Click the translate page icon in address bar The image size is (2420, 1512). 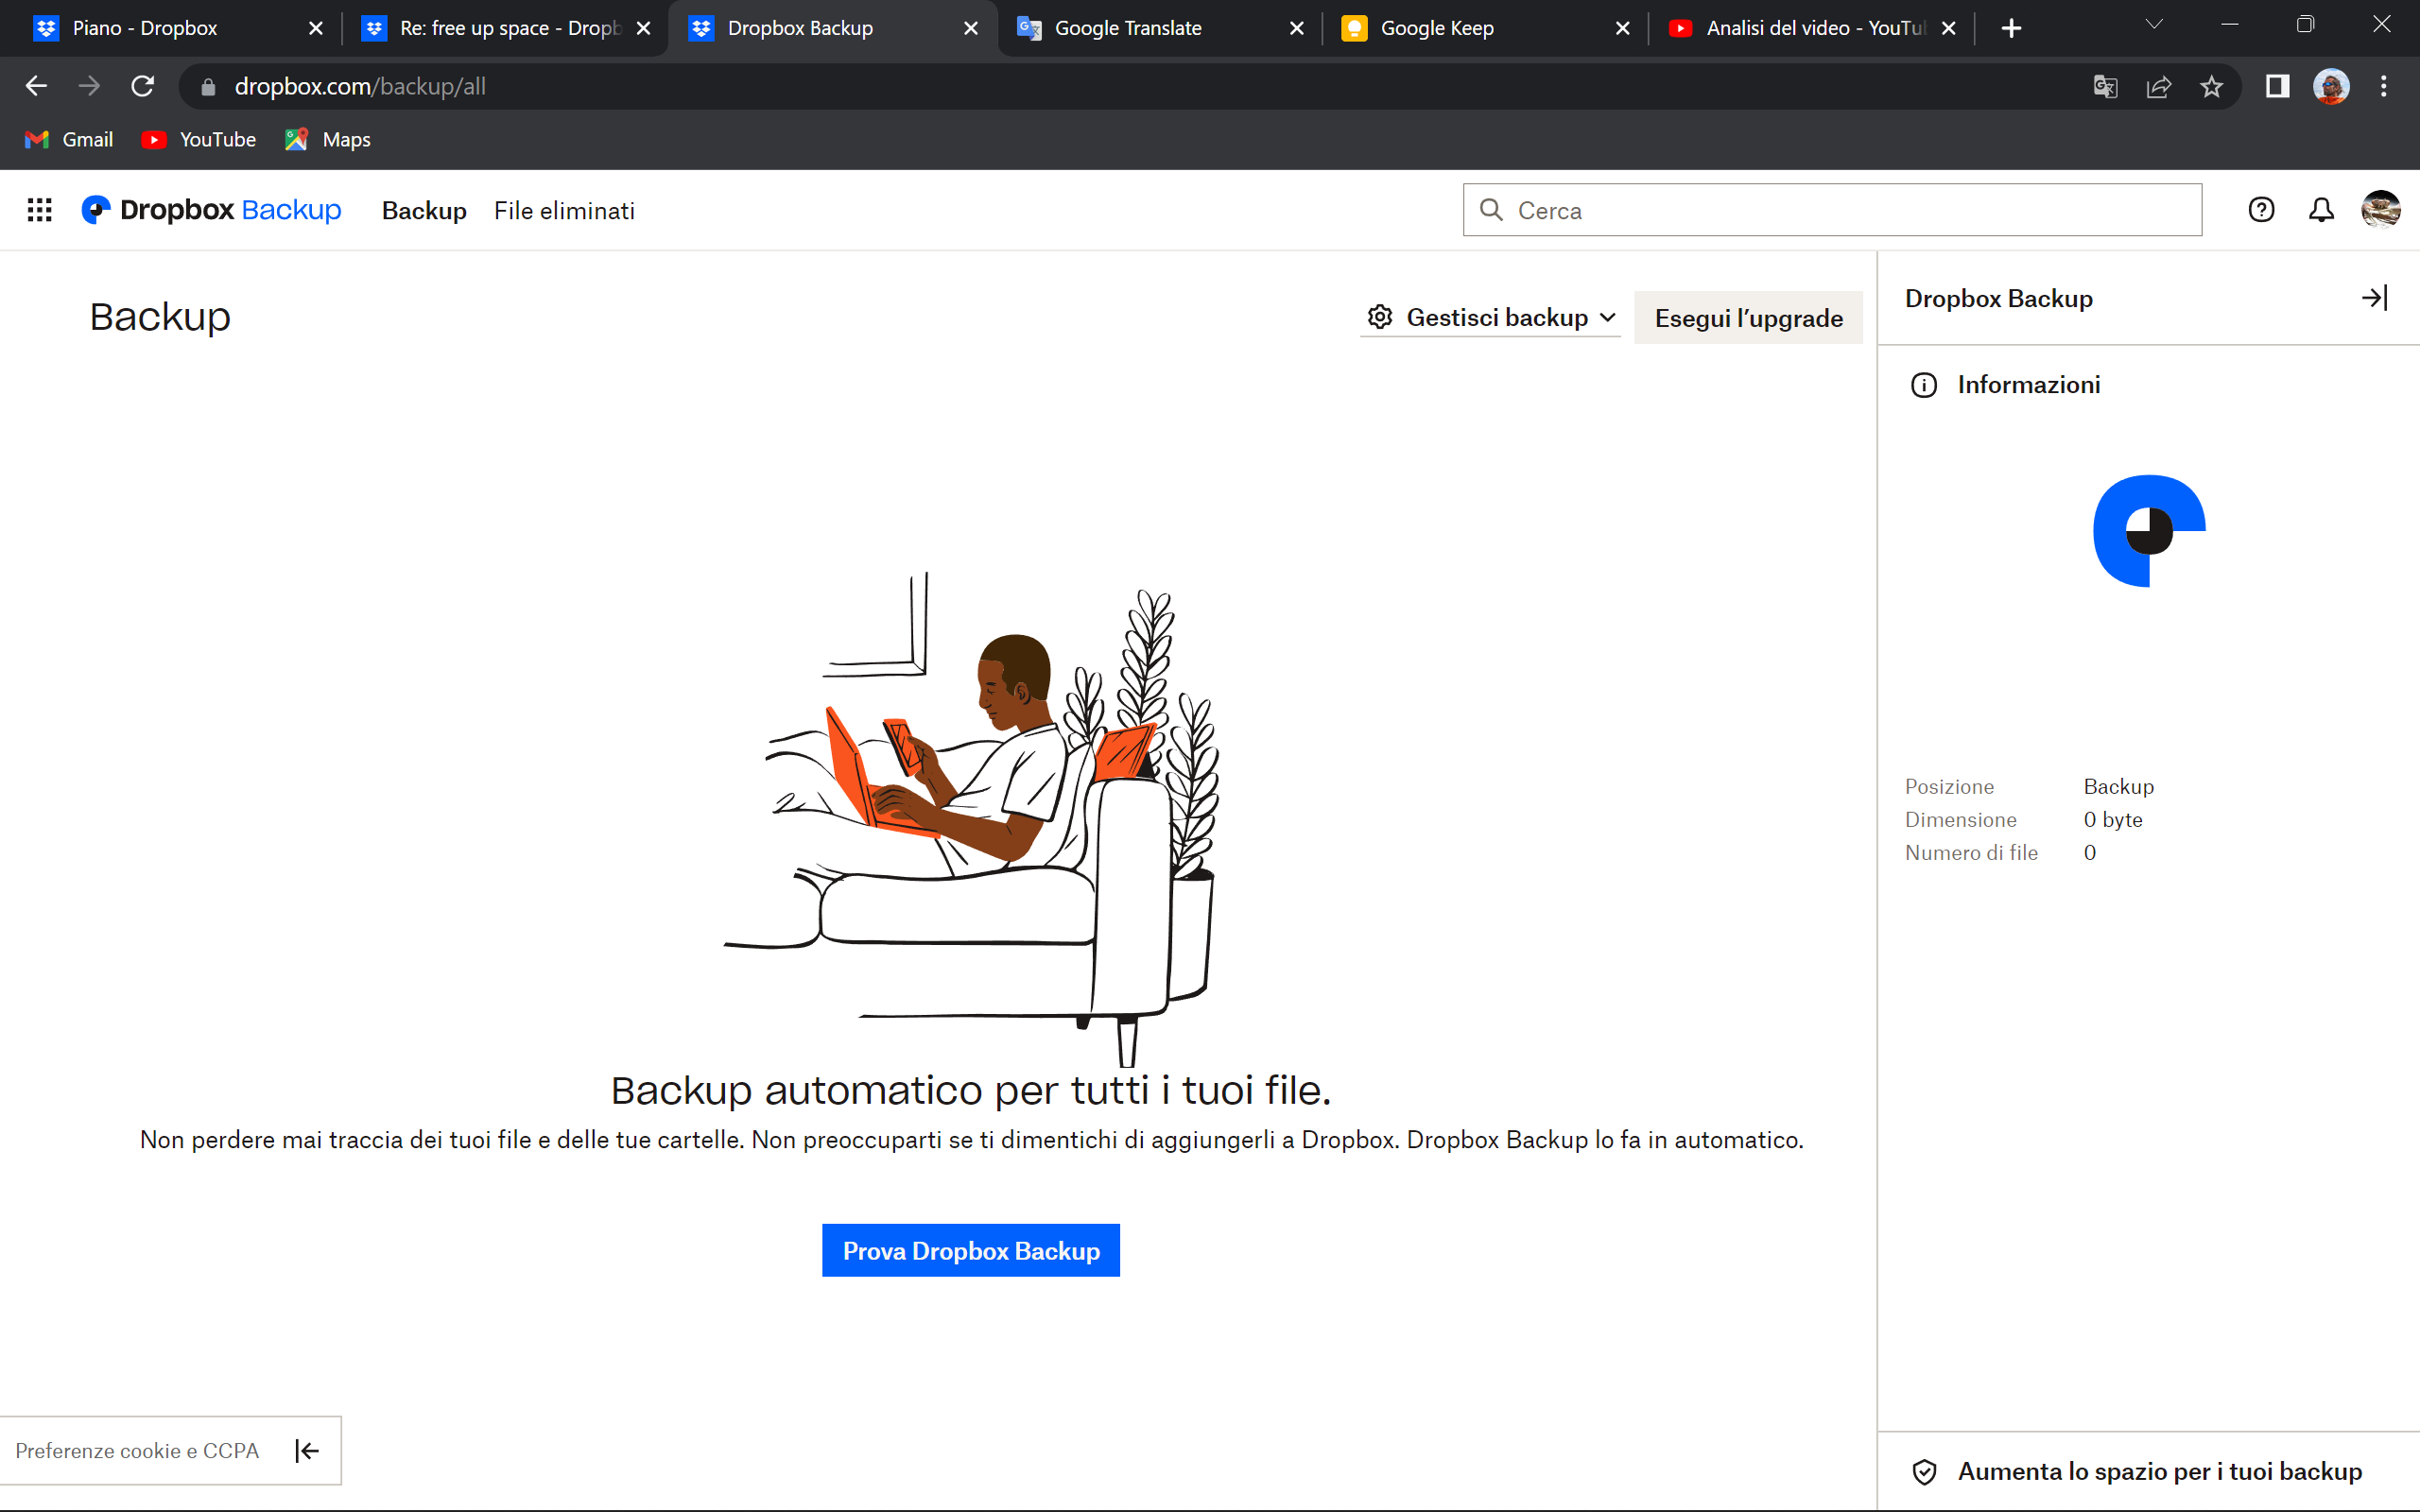coord(2105,87)
